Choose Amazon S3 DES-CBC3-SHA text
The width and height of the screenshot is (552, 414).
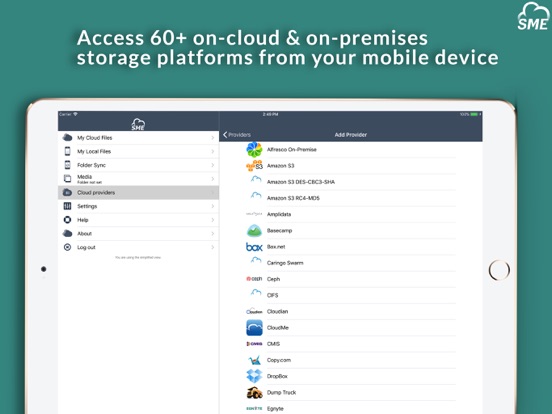301,182
